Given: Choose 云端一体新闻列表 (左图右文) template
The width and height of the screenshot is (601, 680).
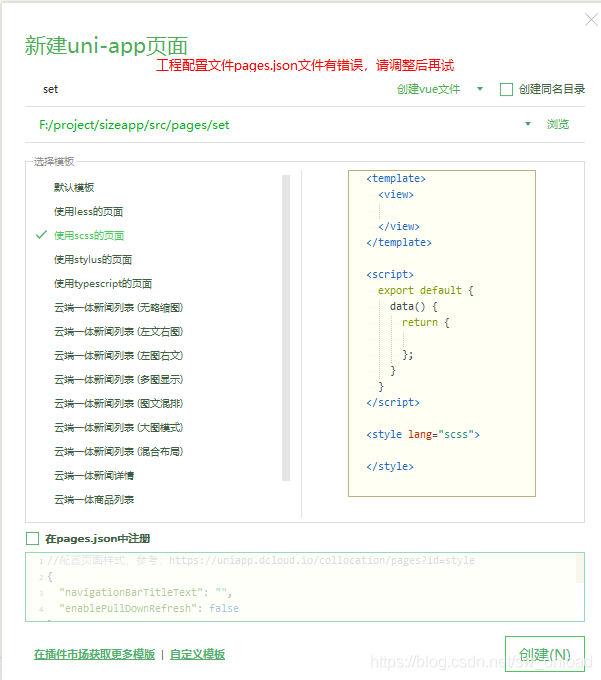Looking at the screenshot, I should (x=118, y=356).
